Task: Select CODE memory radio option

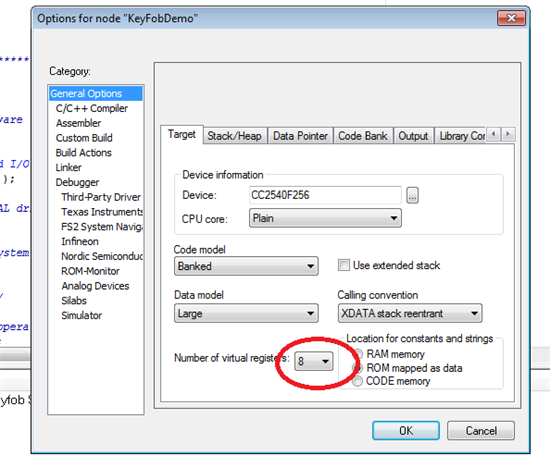Action: click(358, 381)
